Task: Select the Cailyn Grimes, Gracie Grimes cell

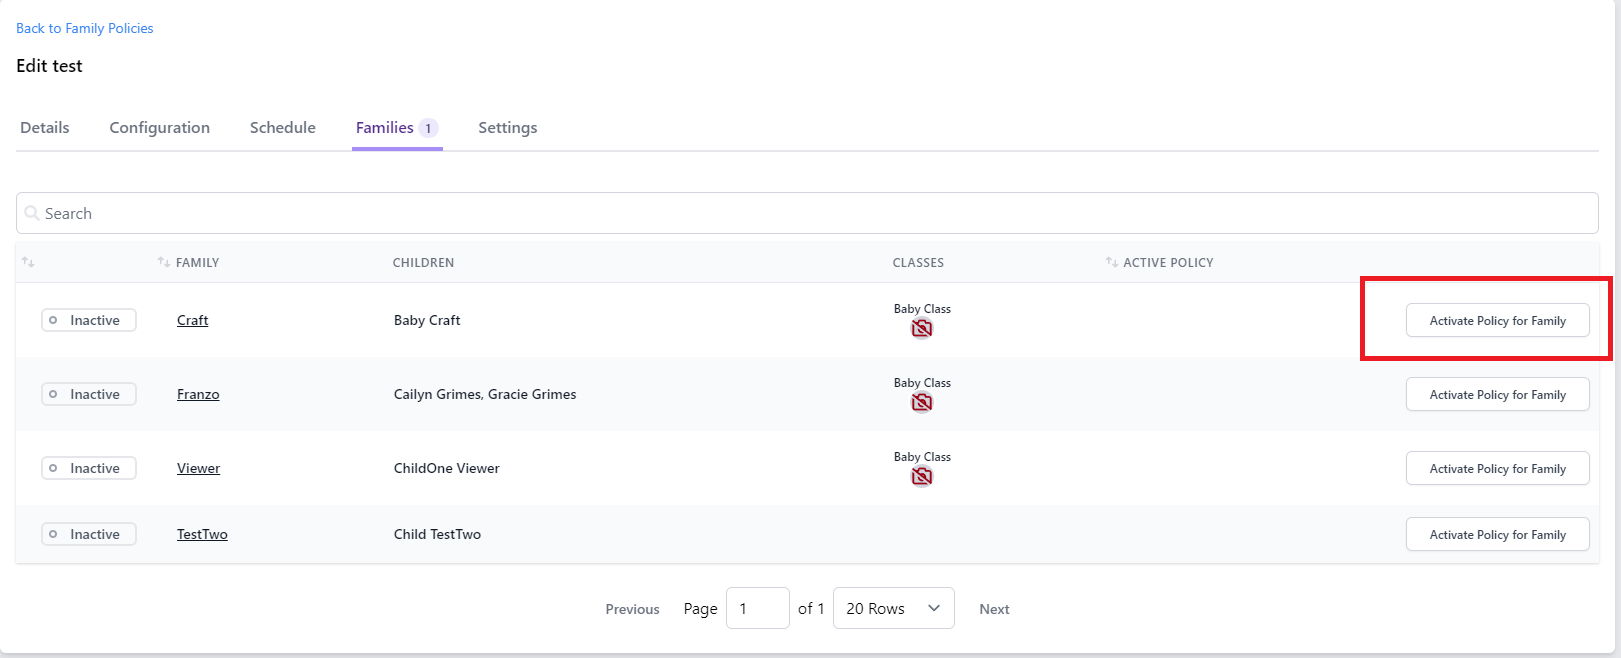Action: coord(485,394)
